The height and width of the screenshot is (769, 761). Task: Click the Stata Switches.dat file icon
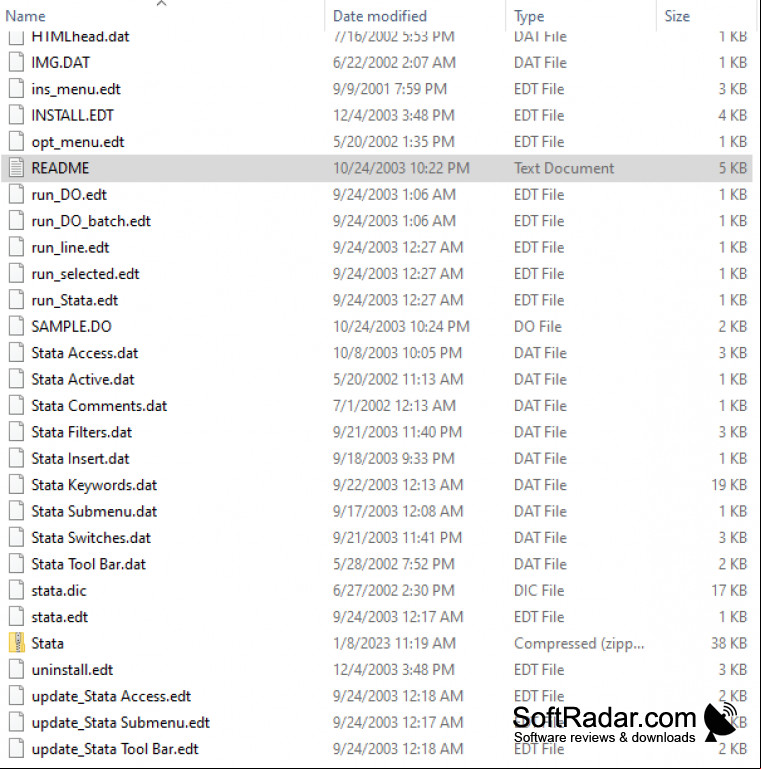16,538
